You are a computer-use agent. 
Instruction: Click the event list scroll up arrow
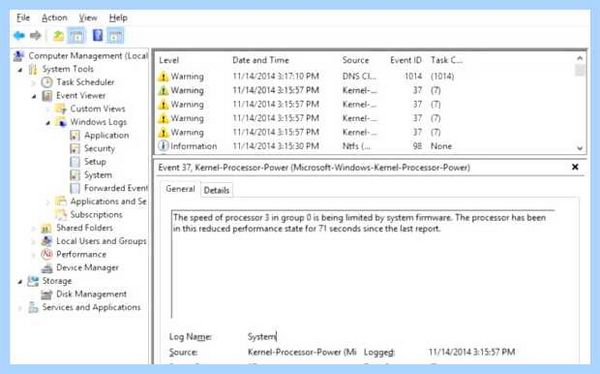click(580, 59)
